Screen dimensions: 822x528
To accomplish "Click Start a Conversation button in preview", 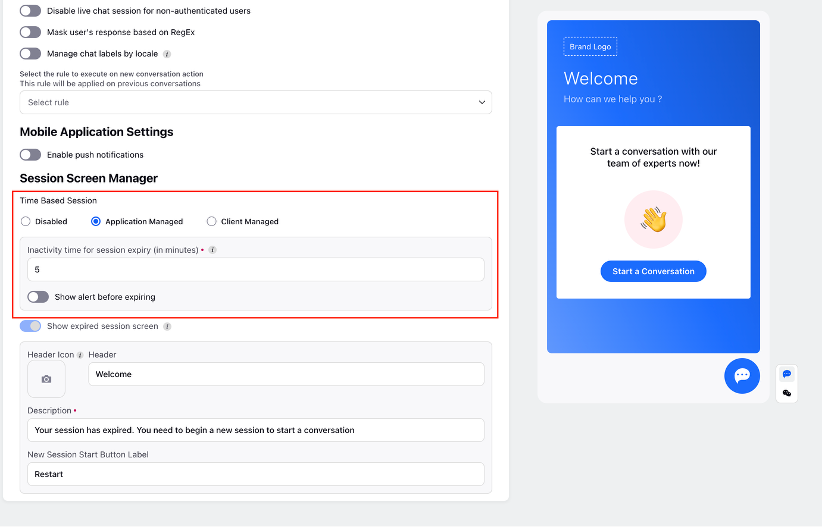I will [x=653, y=271].
